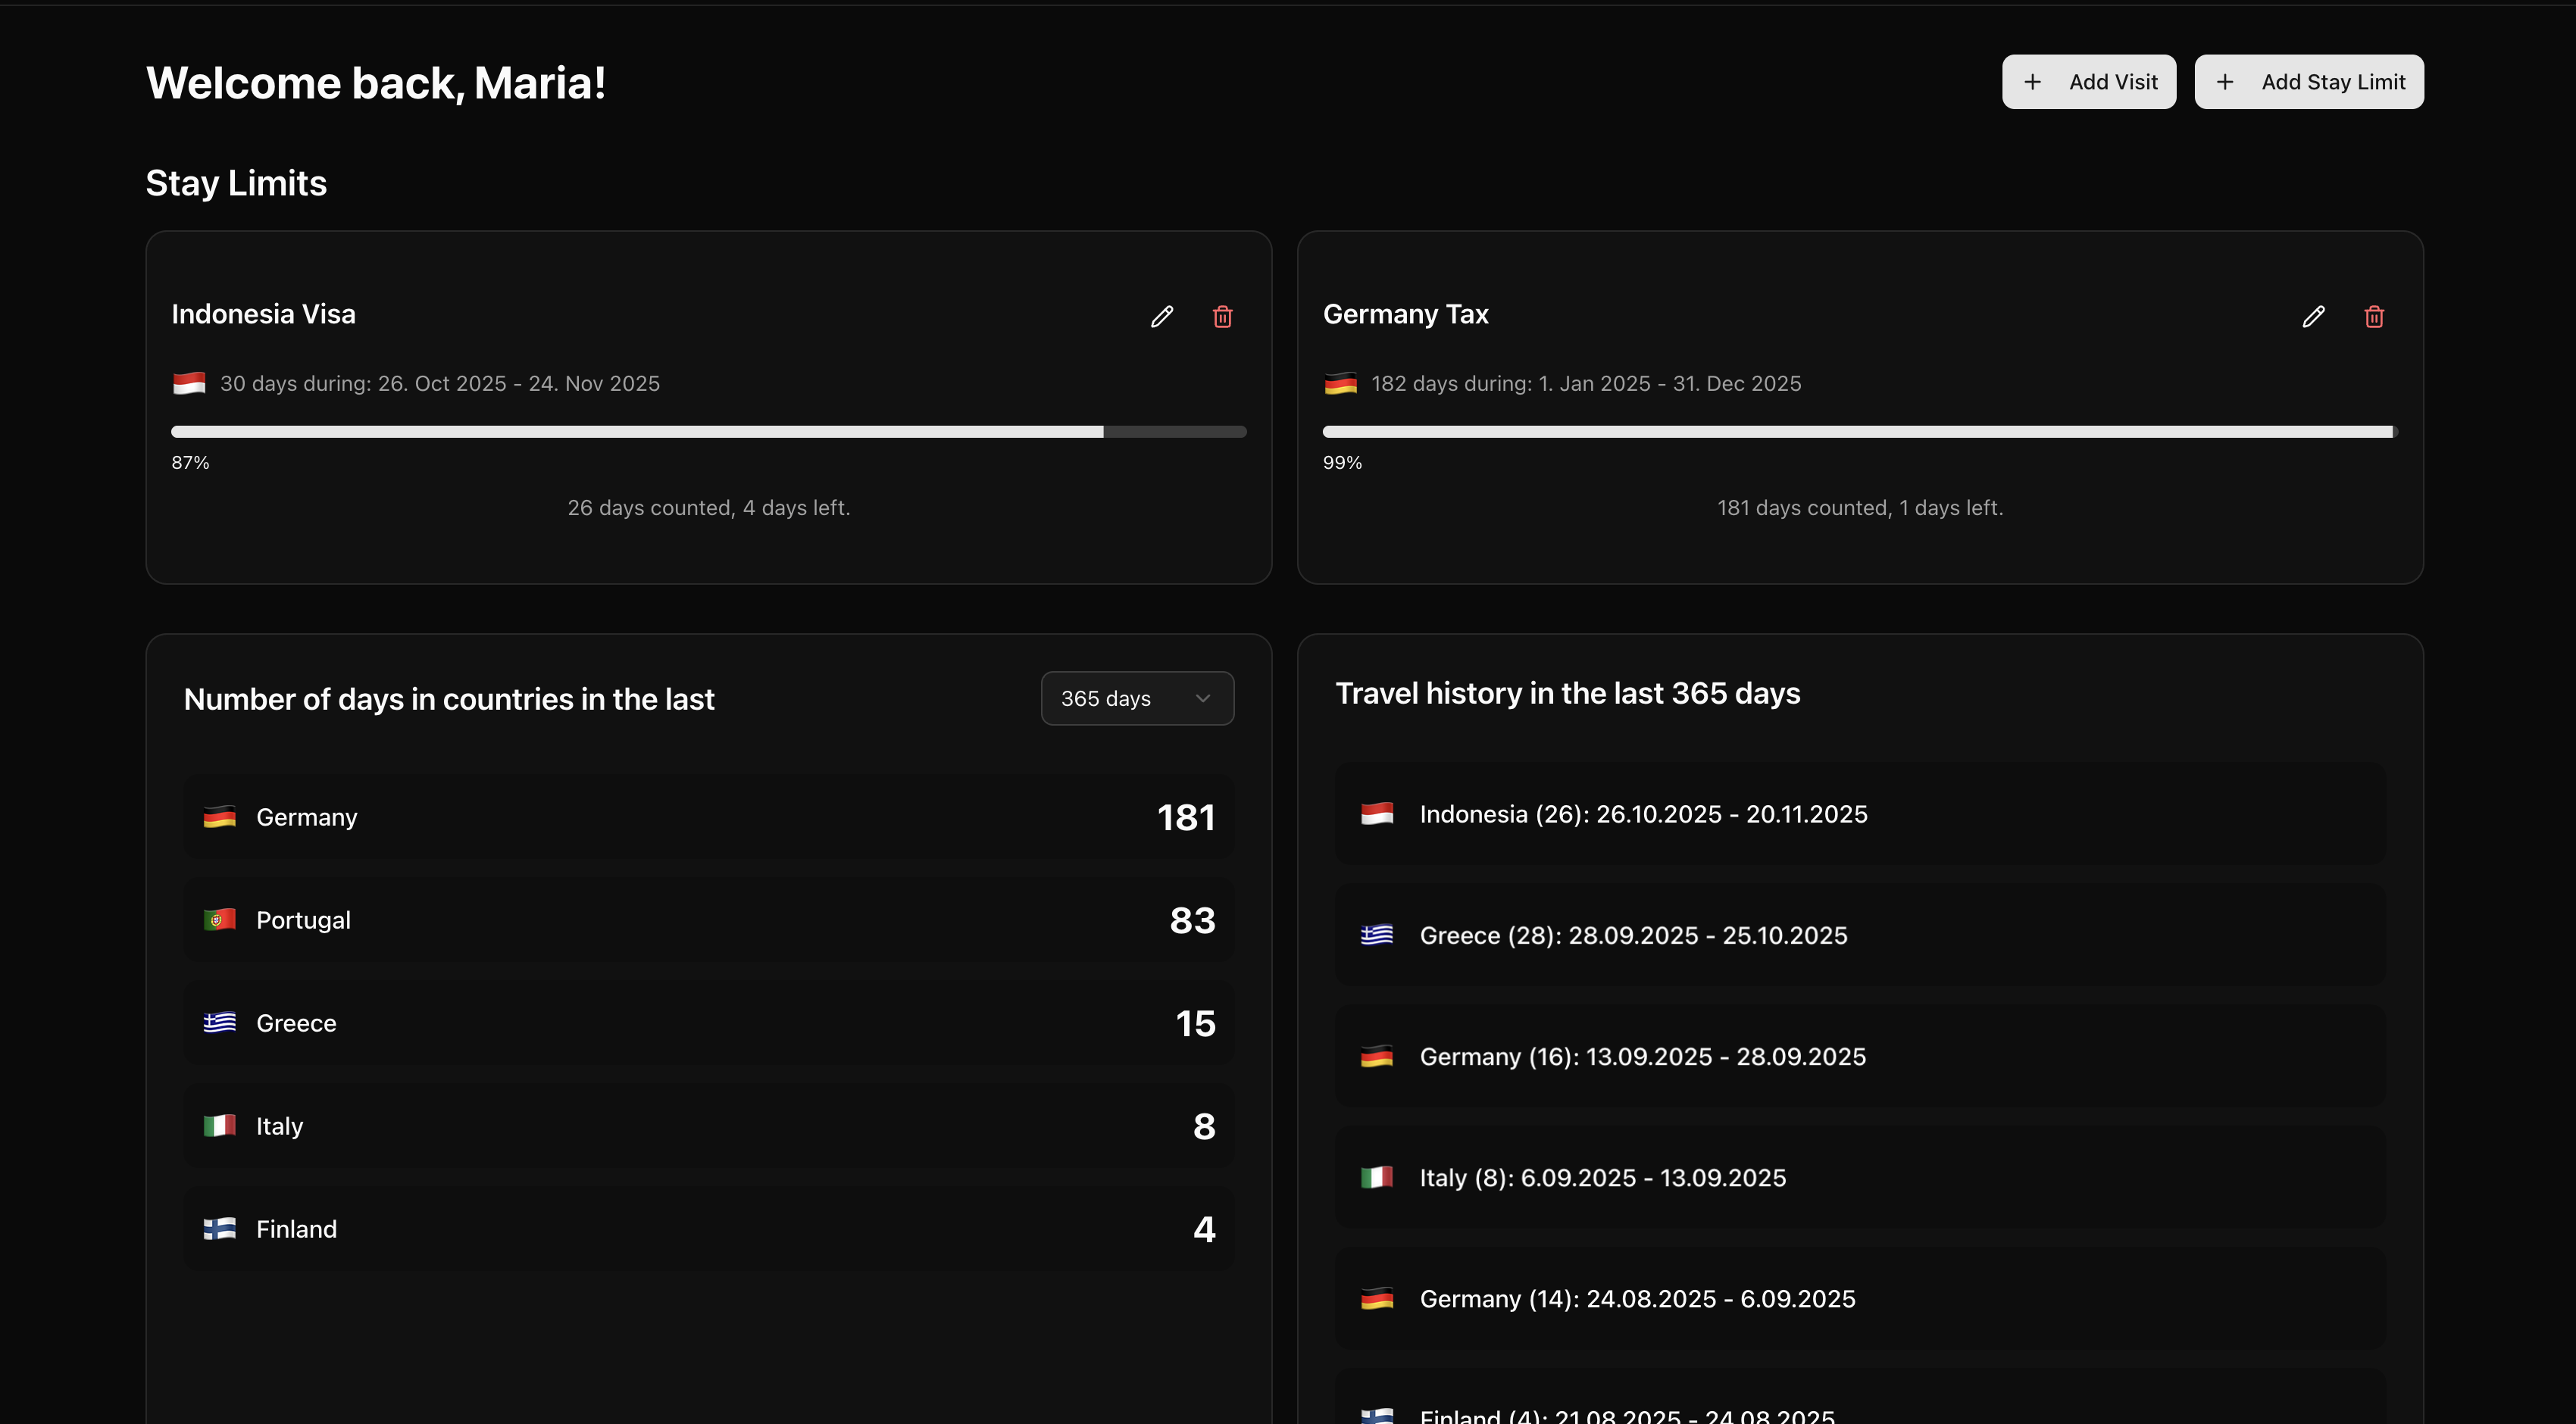The width and height of the screenshot is (2576, 1424).
Task: Click the Portugal 83 days row
Action: (708, 919)
